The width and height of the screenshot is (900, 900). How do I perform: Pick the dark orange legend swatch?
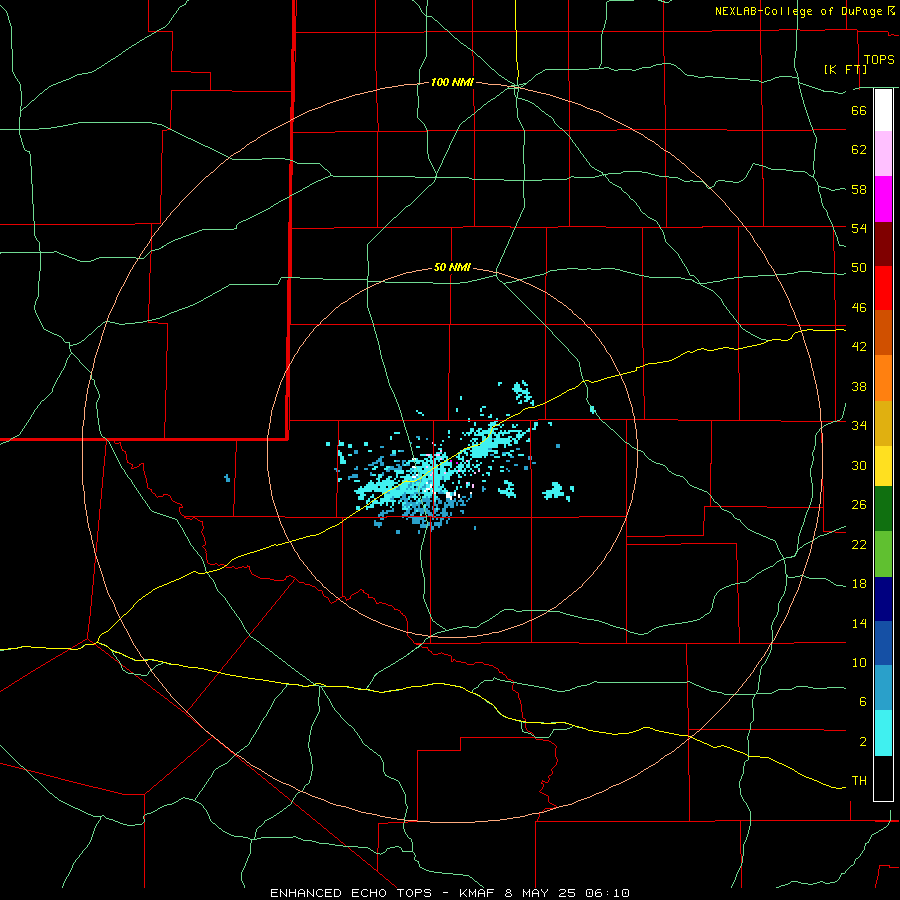[x=883, y=332]
